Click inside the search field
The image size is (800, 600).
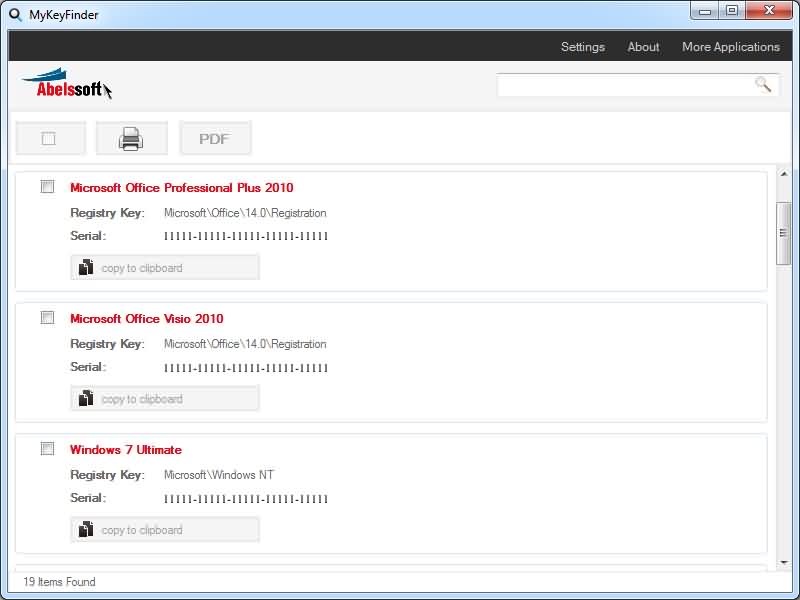(x=620, y=85)
